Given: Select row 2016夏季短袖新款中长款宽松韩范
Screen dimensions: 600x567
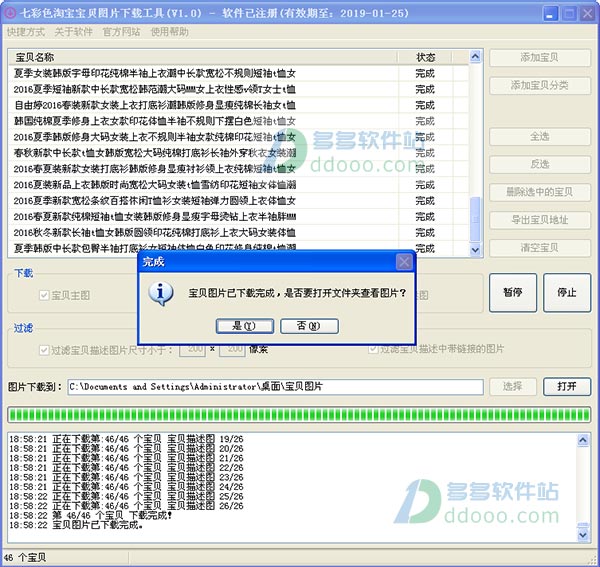Looking at the screenshot, I should (x=238, y=89).
